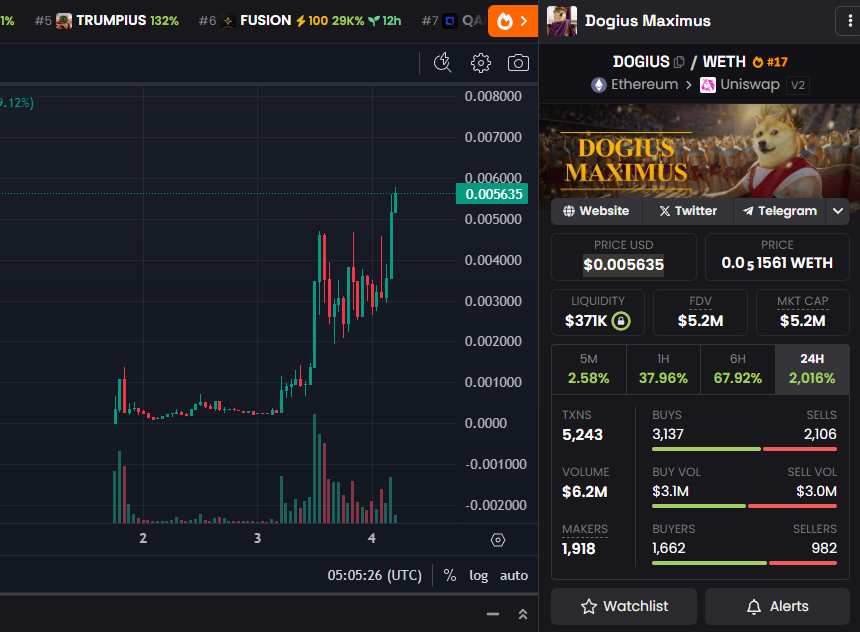Image resolution: width=860 pixels, height=632 pixels.
Task: Click the PRICE USD $0.005635 box
Action: 624,257
